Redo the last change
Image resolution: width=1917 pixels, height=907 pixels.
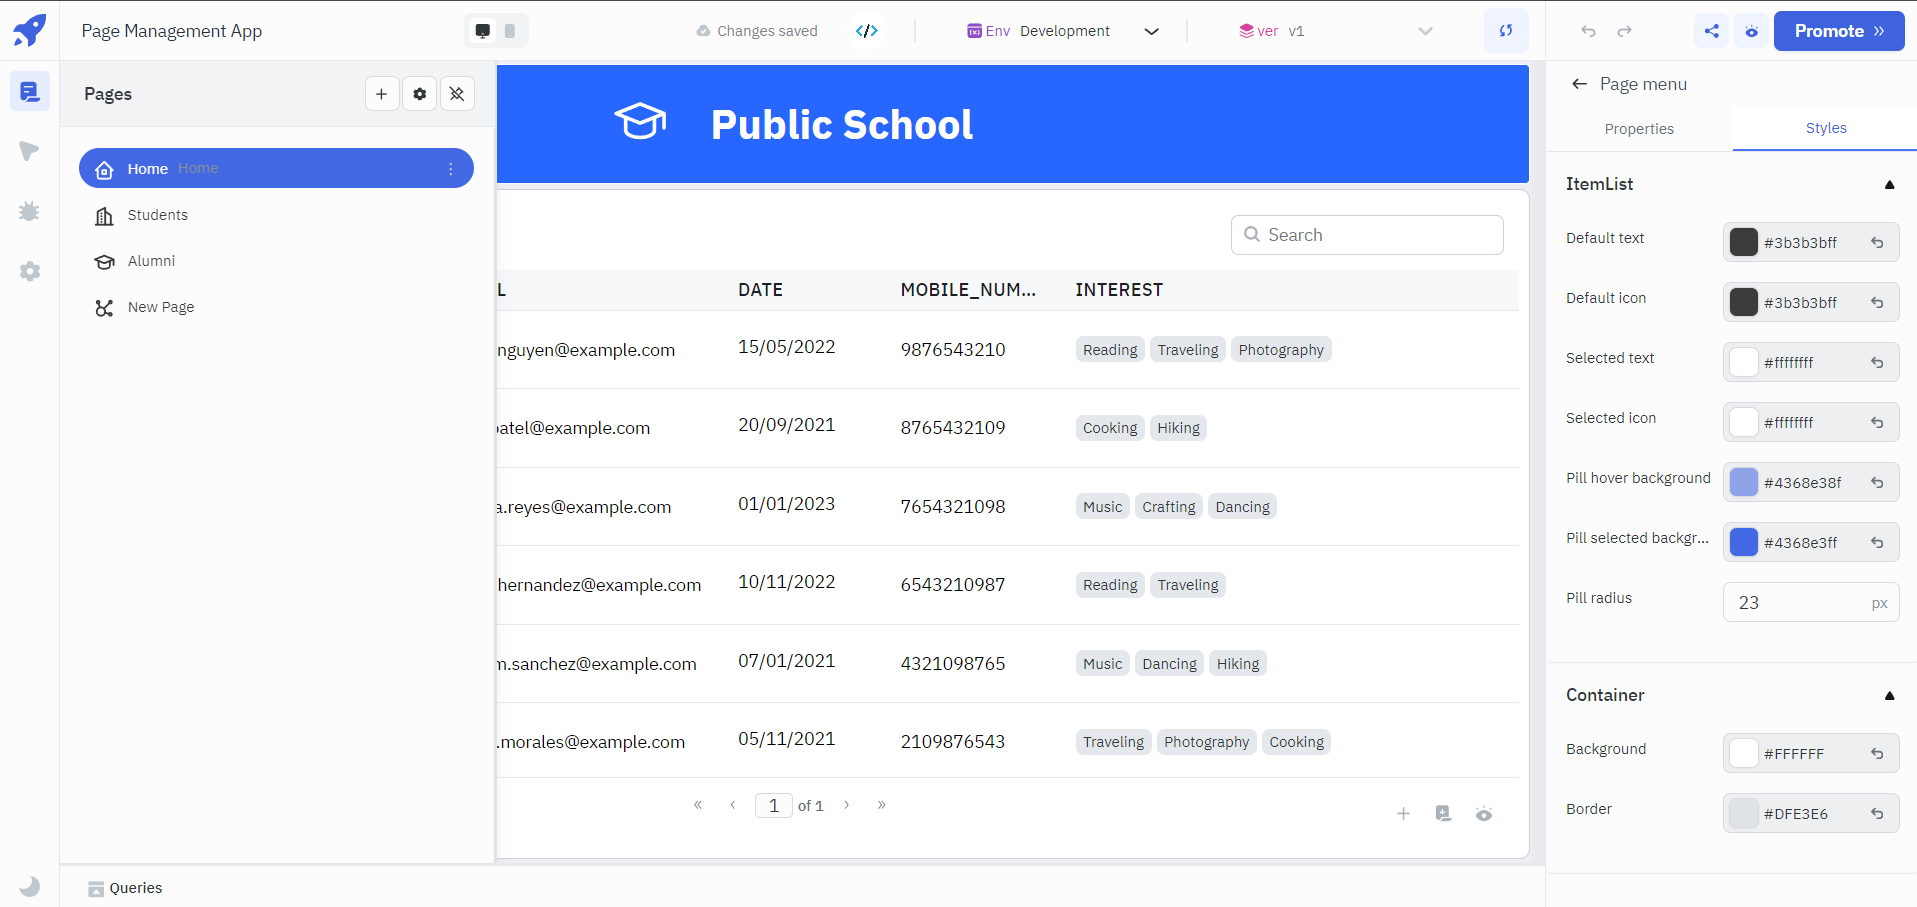(x=1625, y=31)
